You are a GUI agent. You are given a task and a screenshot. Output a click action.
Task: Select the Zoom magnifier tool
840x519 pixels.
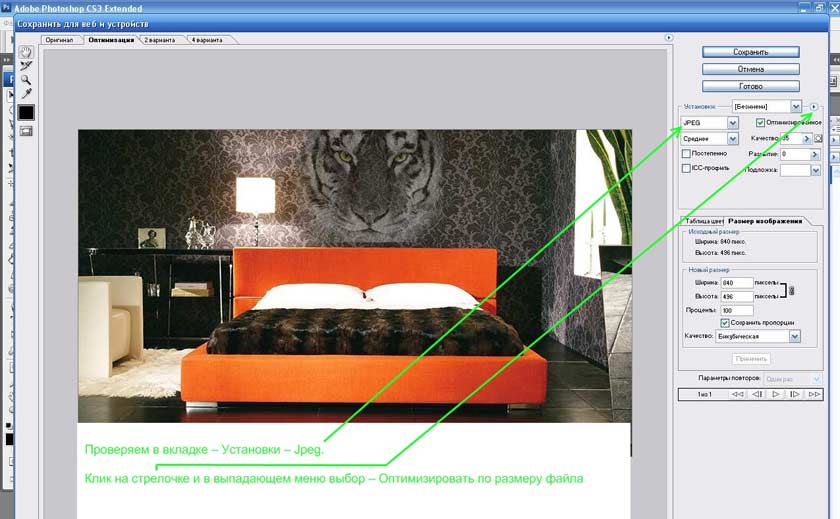26,79
